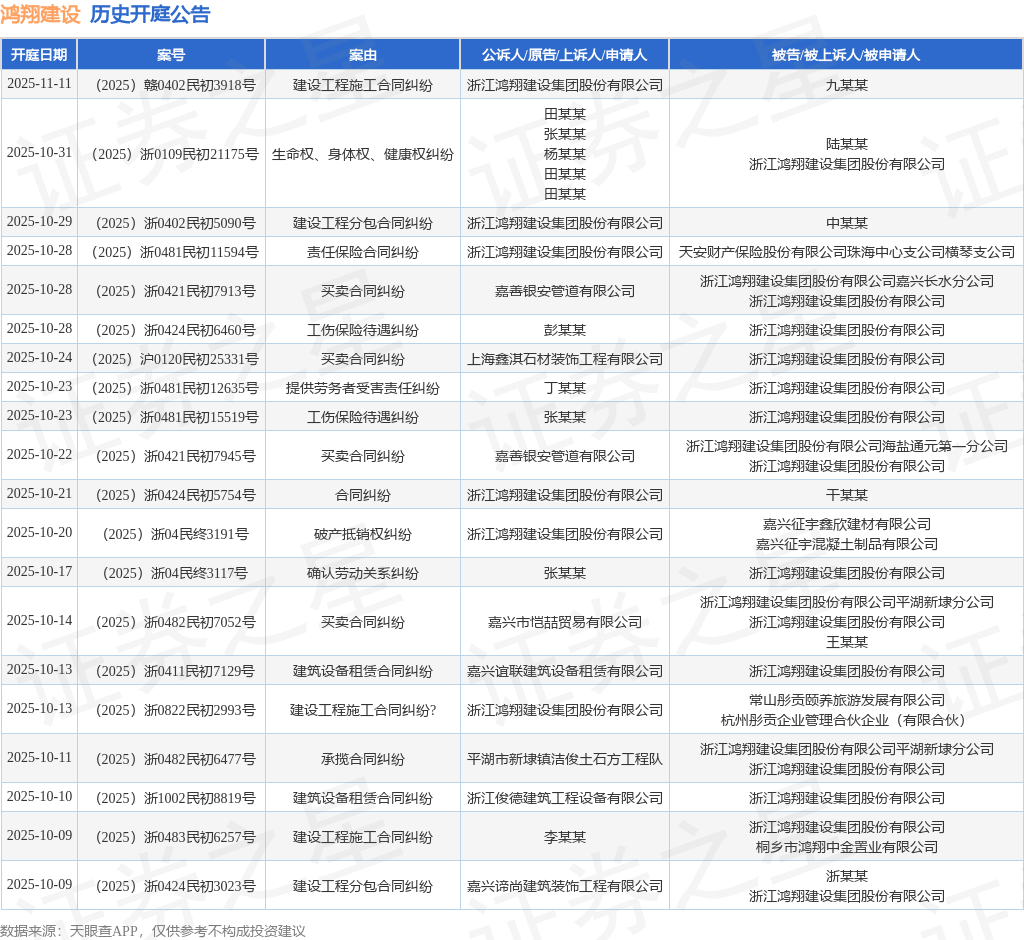This screenshot has width=1024, height=940.
Task: Click 浙江鸿翔建设集团股份有限公司海盐通元第一分公司
Action: pyautogui.click(x=846, y=446)
